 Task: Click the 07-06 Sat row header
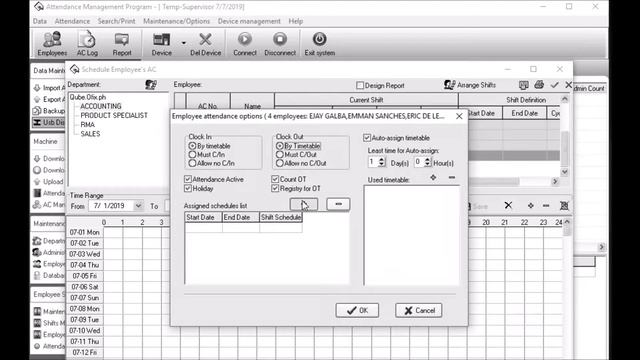pyautogui.click(x=84, y=287)
